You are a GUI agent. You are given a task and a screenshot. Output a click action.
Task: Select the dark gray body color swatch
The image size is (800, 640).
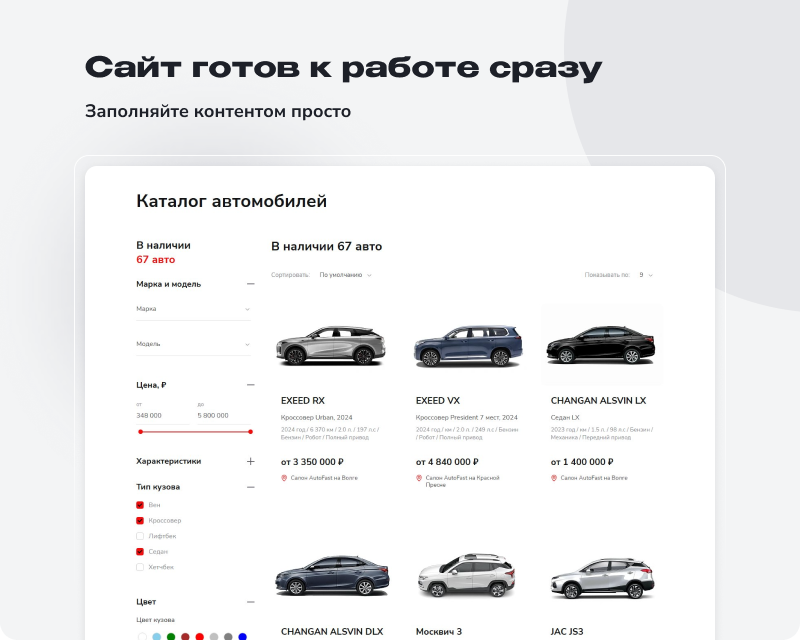coord(228,636)
